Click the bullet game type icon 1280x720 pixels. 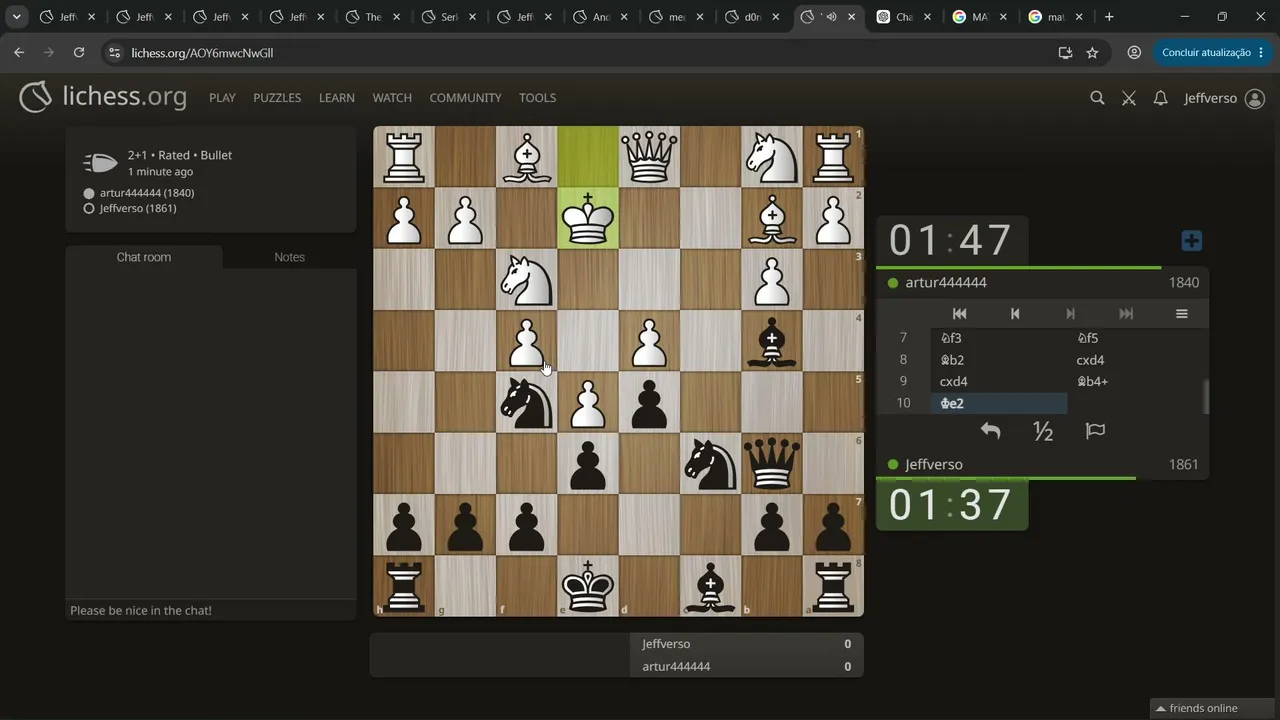(100, 163)
